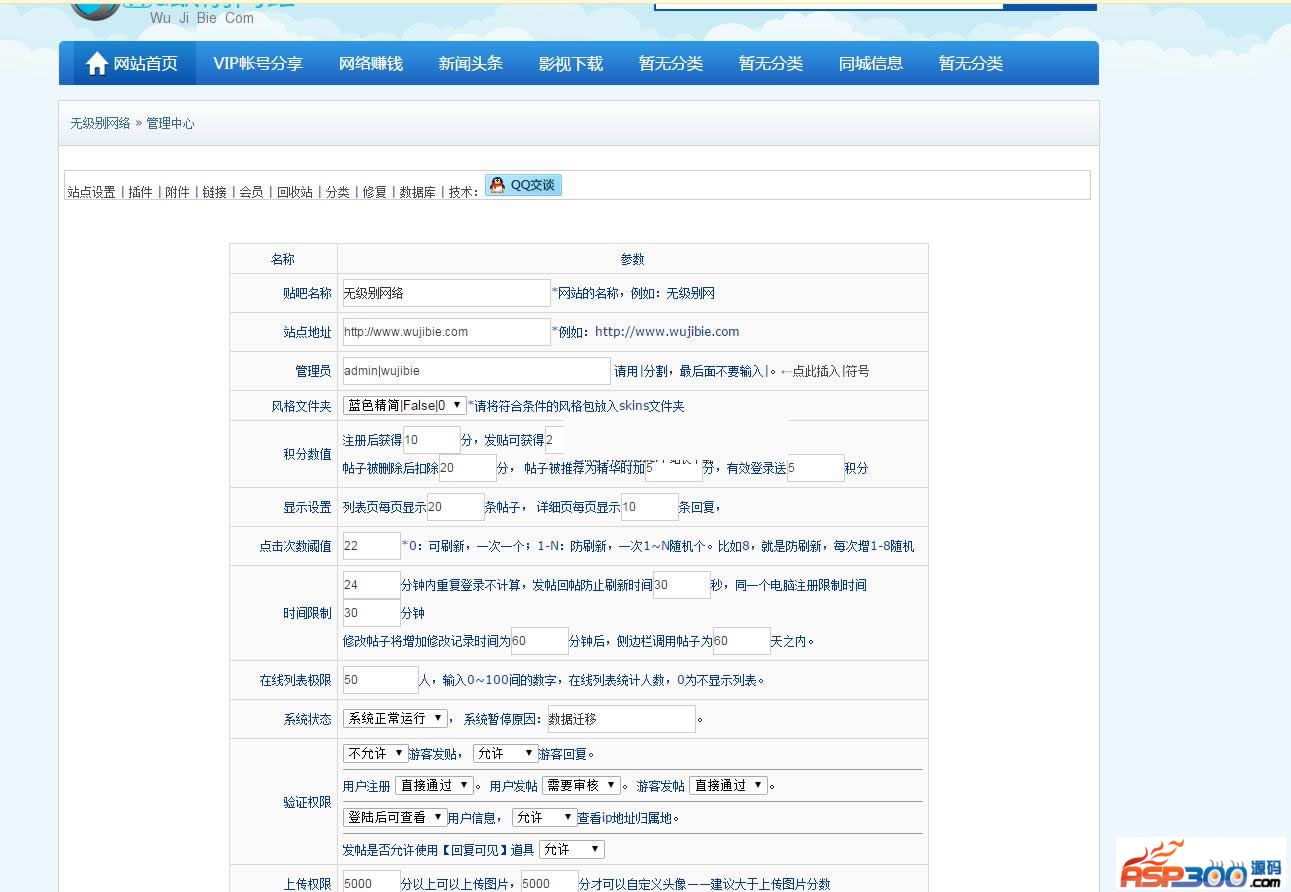Select 影视下载 in the navigation bar

[571, 63]
